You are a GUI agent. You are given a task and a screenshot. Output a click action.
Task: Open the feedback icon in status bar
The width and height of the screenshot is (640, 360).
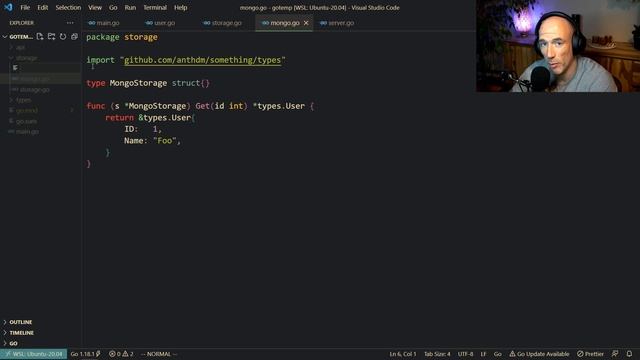(615, 354)
